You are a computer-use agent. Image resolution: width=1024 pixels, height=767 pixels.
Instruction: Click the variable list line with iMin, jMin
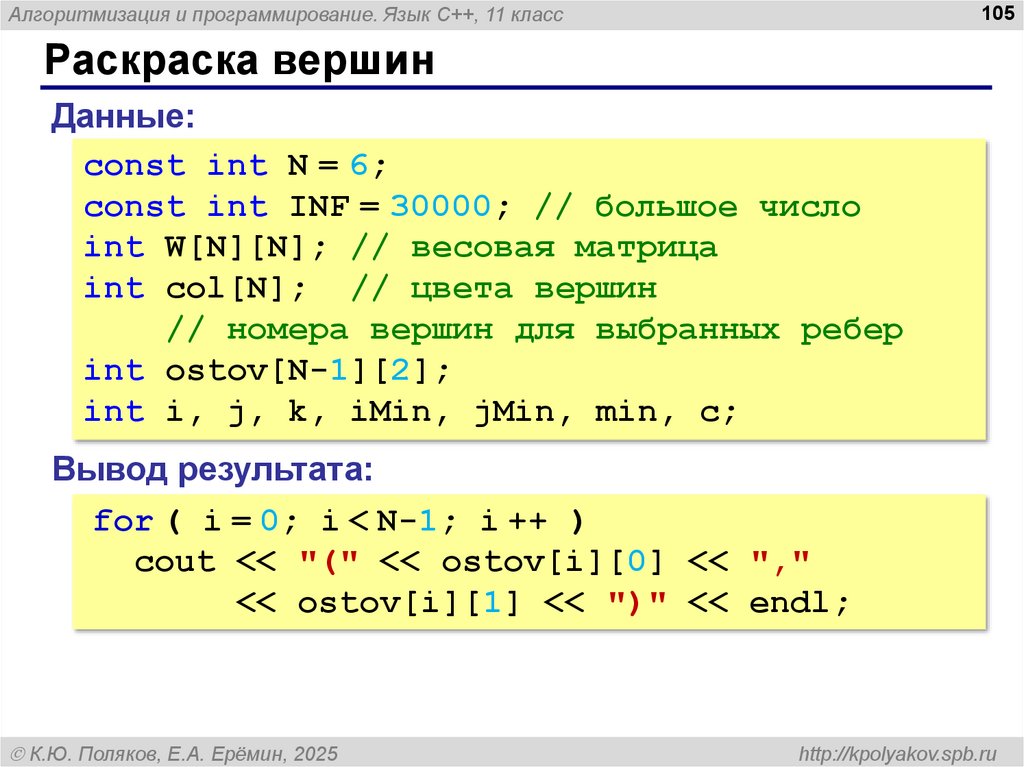coord(410,412)
